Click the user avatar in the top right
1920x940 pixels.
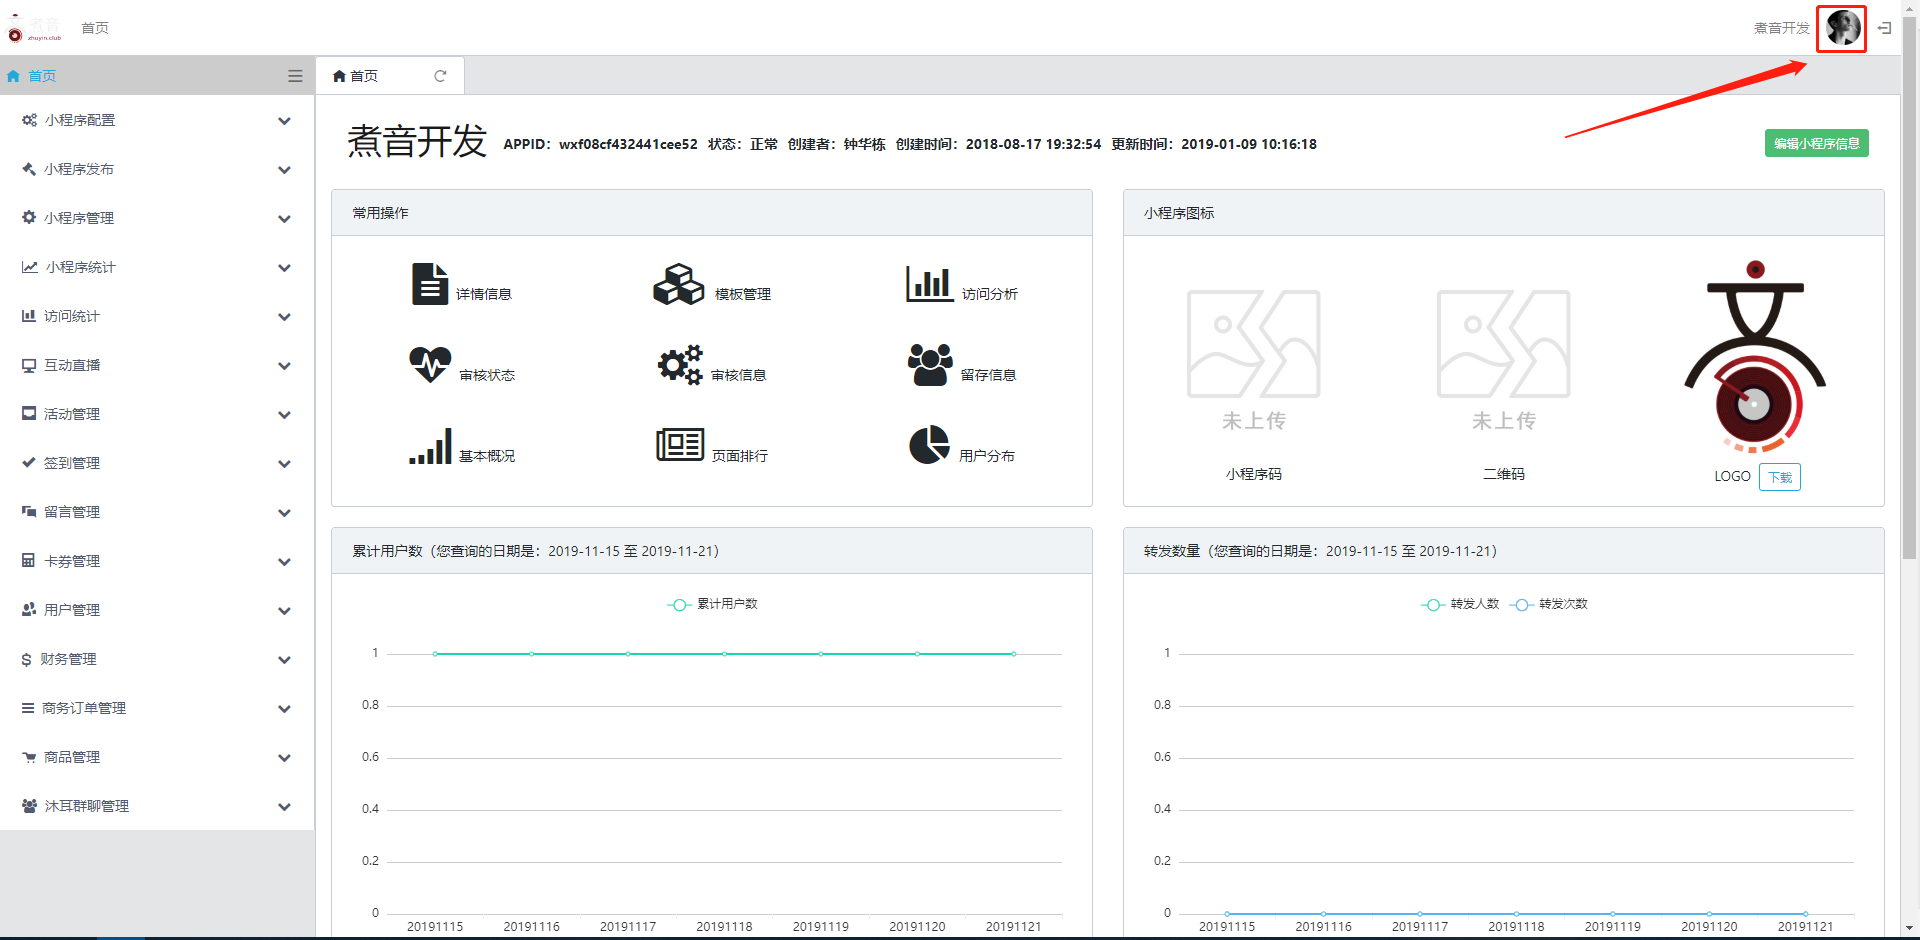coord(1841,28)
